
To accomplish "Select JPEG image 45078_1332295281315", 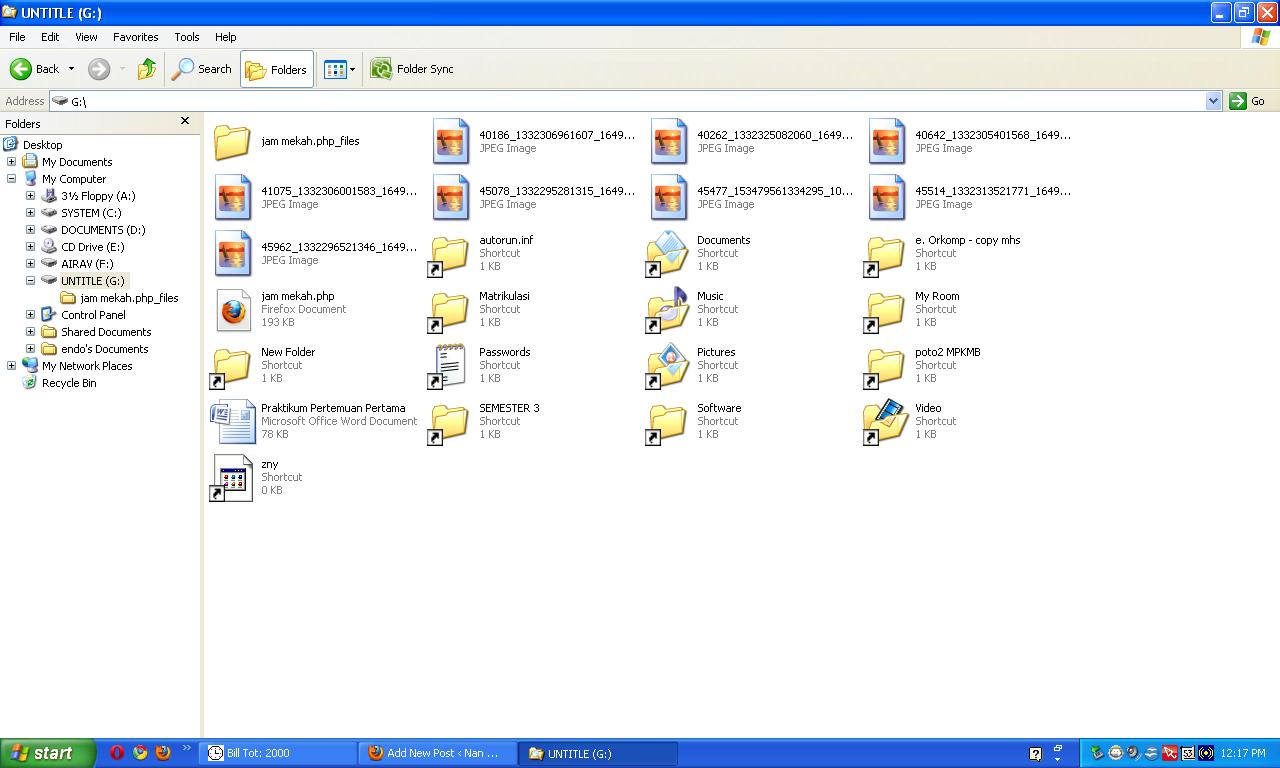I will coord(450,197).
